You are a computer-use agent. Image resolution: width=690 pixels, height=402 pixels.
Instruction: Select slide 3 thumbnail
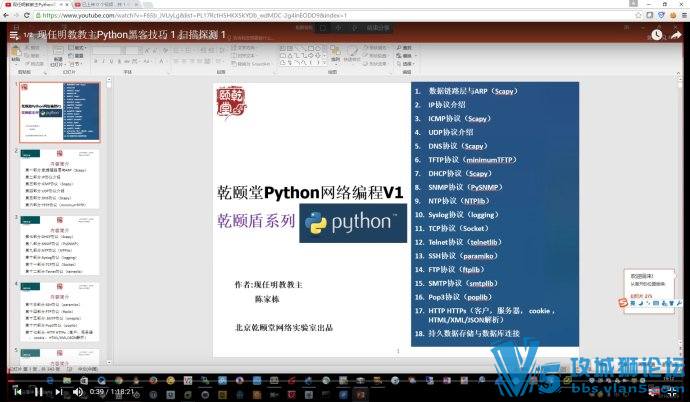59,245
